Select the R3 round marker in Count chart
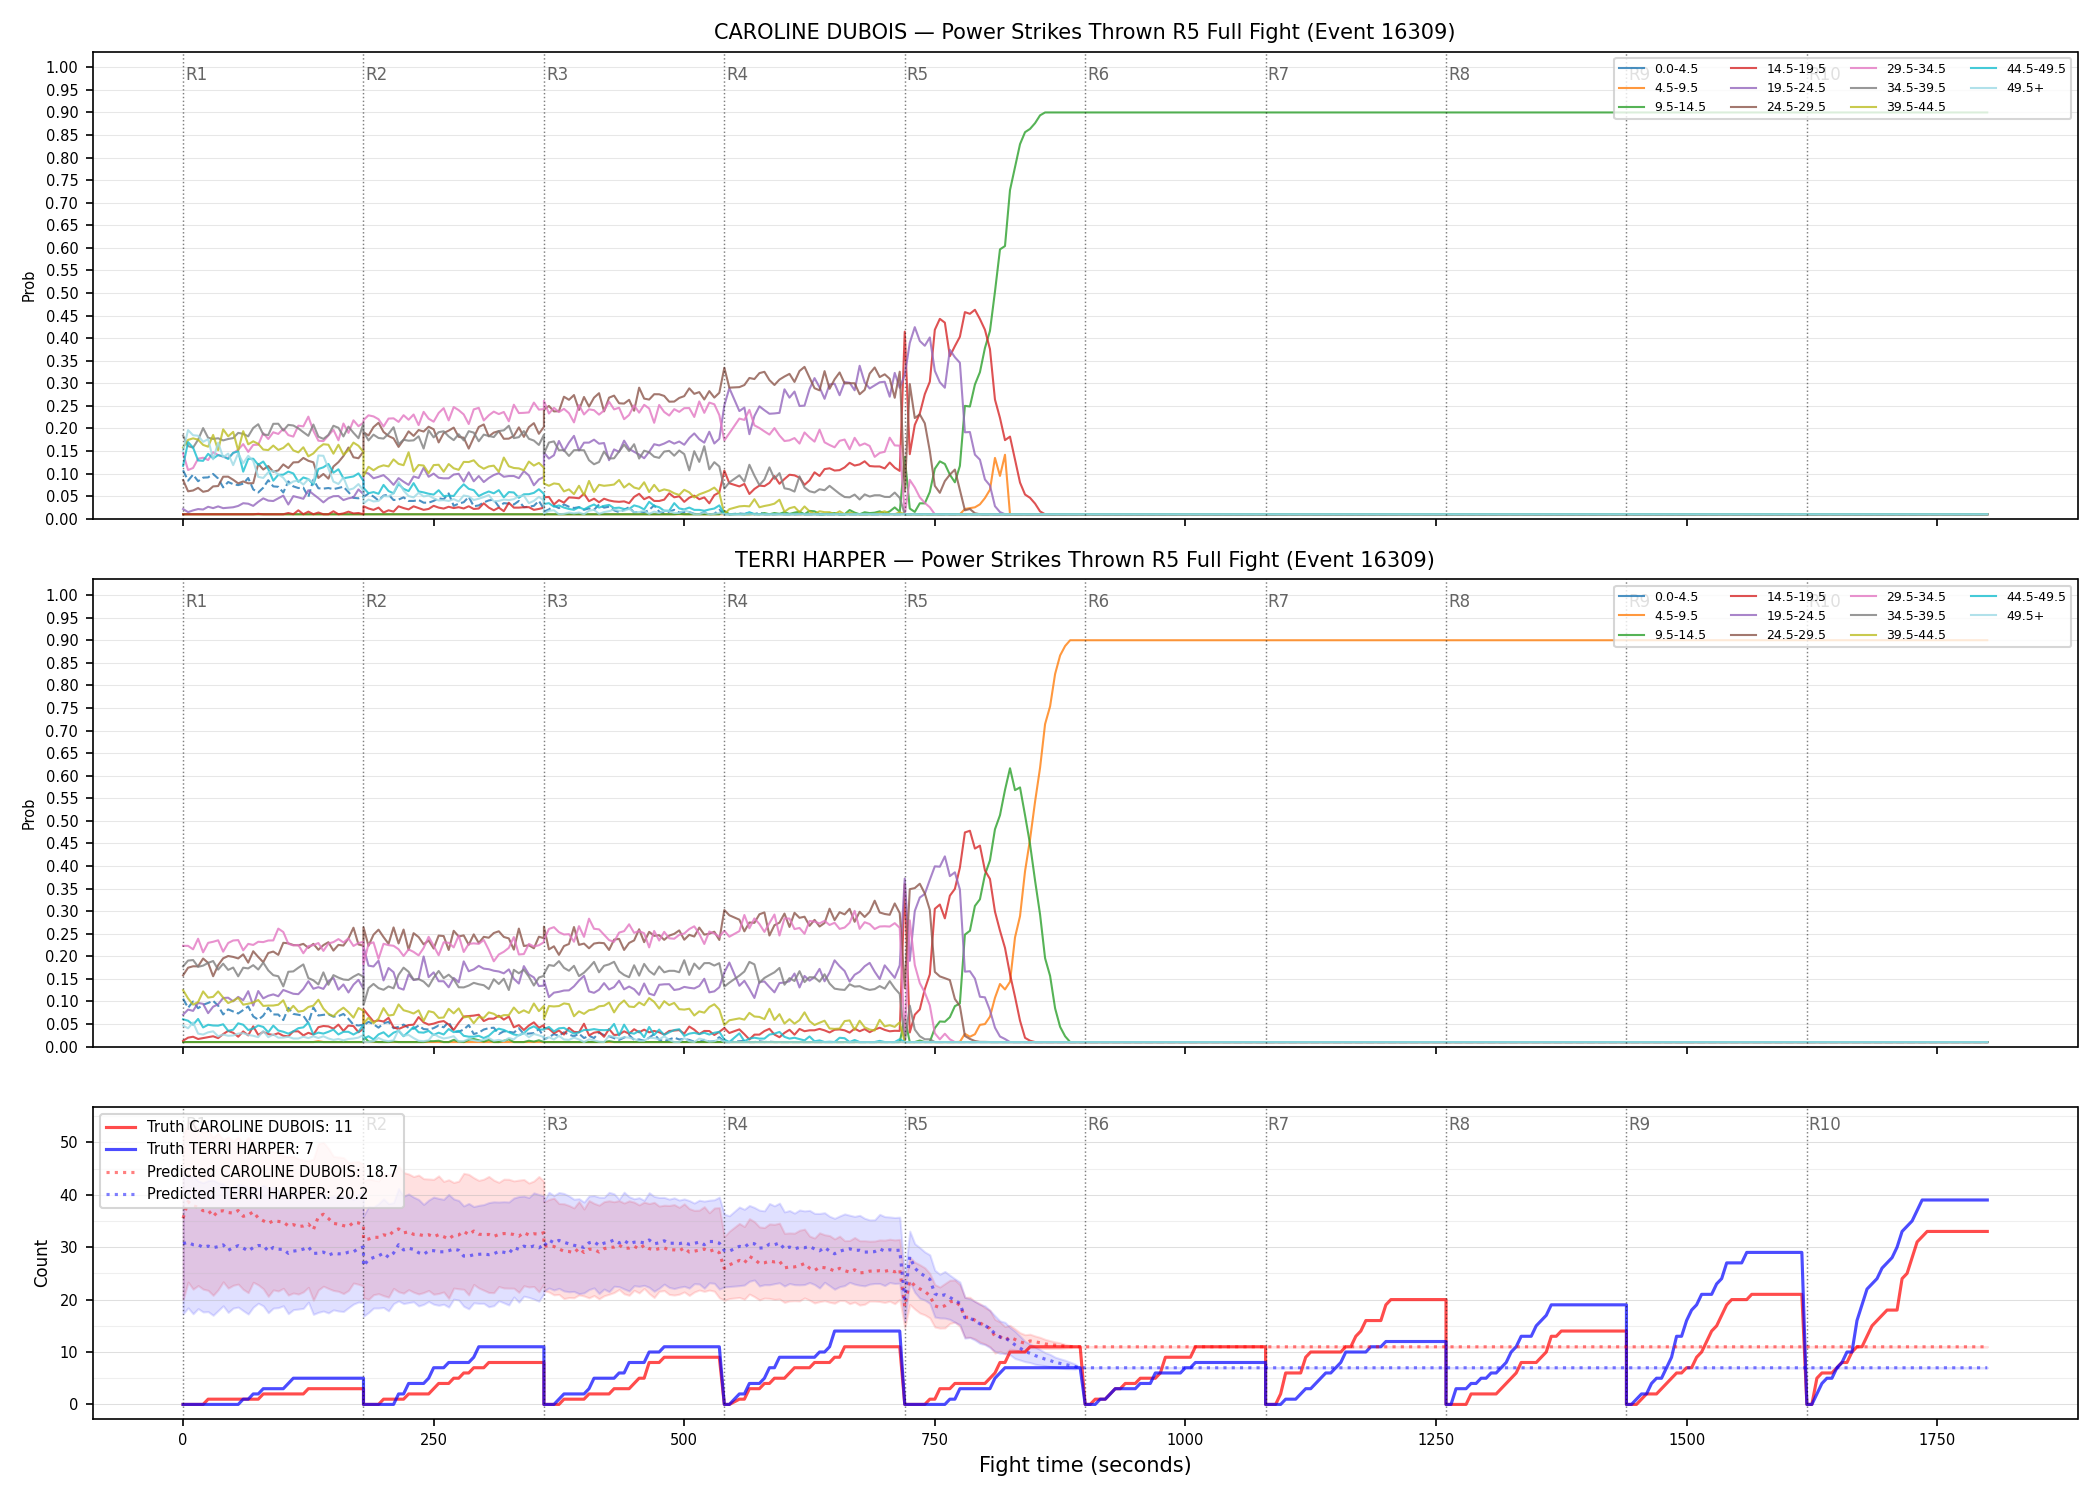2100x1500 pixels. pos(557,1124)
